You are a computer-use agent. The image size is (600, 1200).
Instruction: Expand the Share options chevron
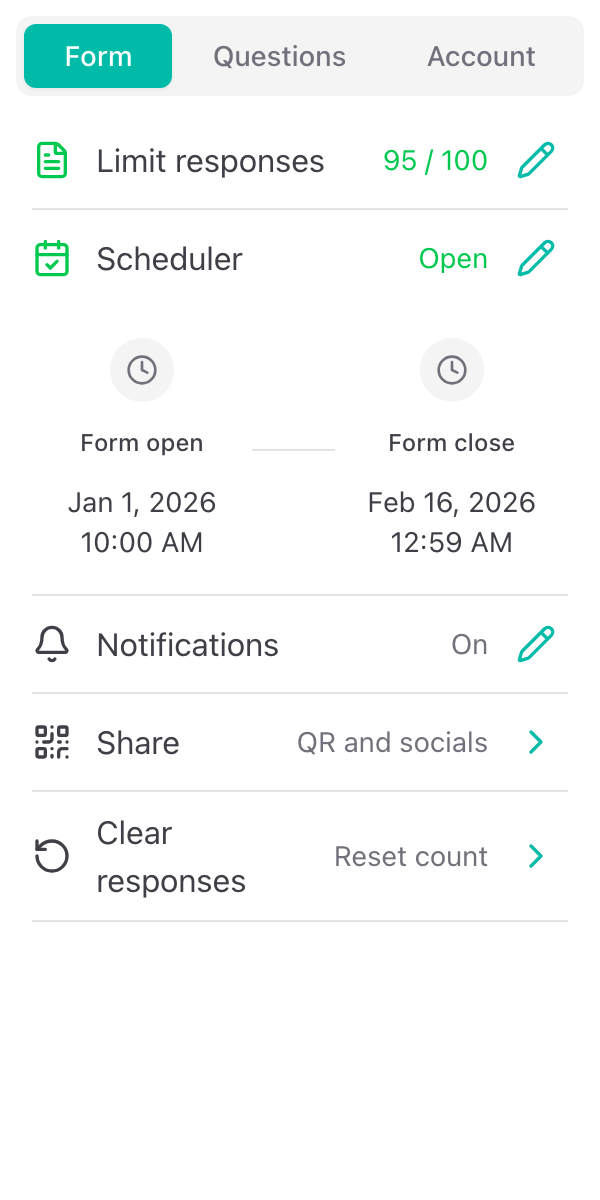536,742
